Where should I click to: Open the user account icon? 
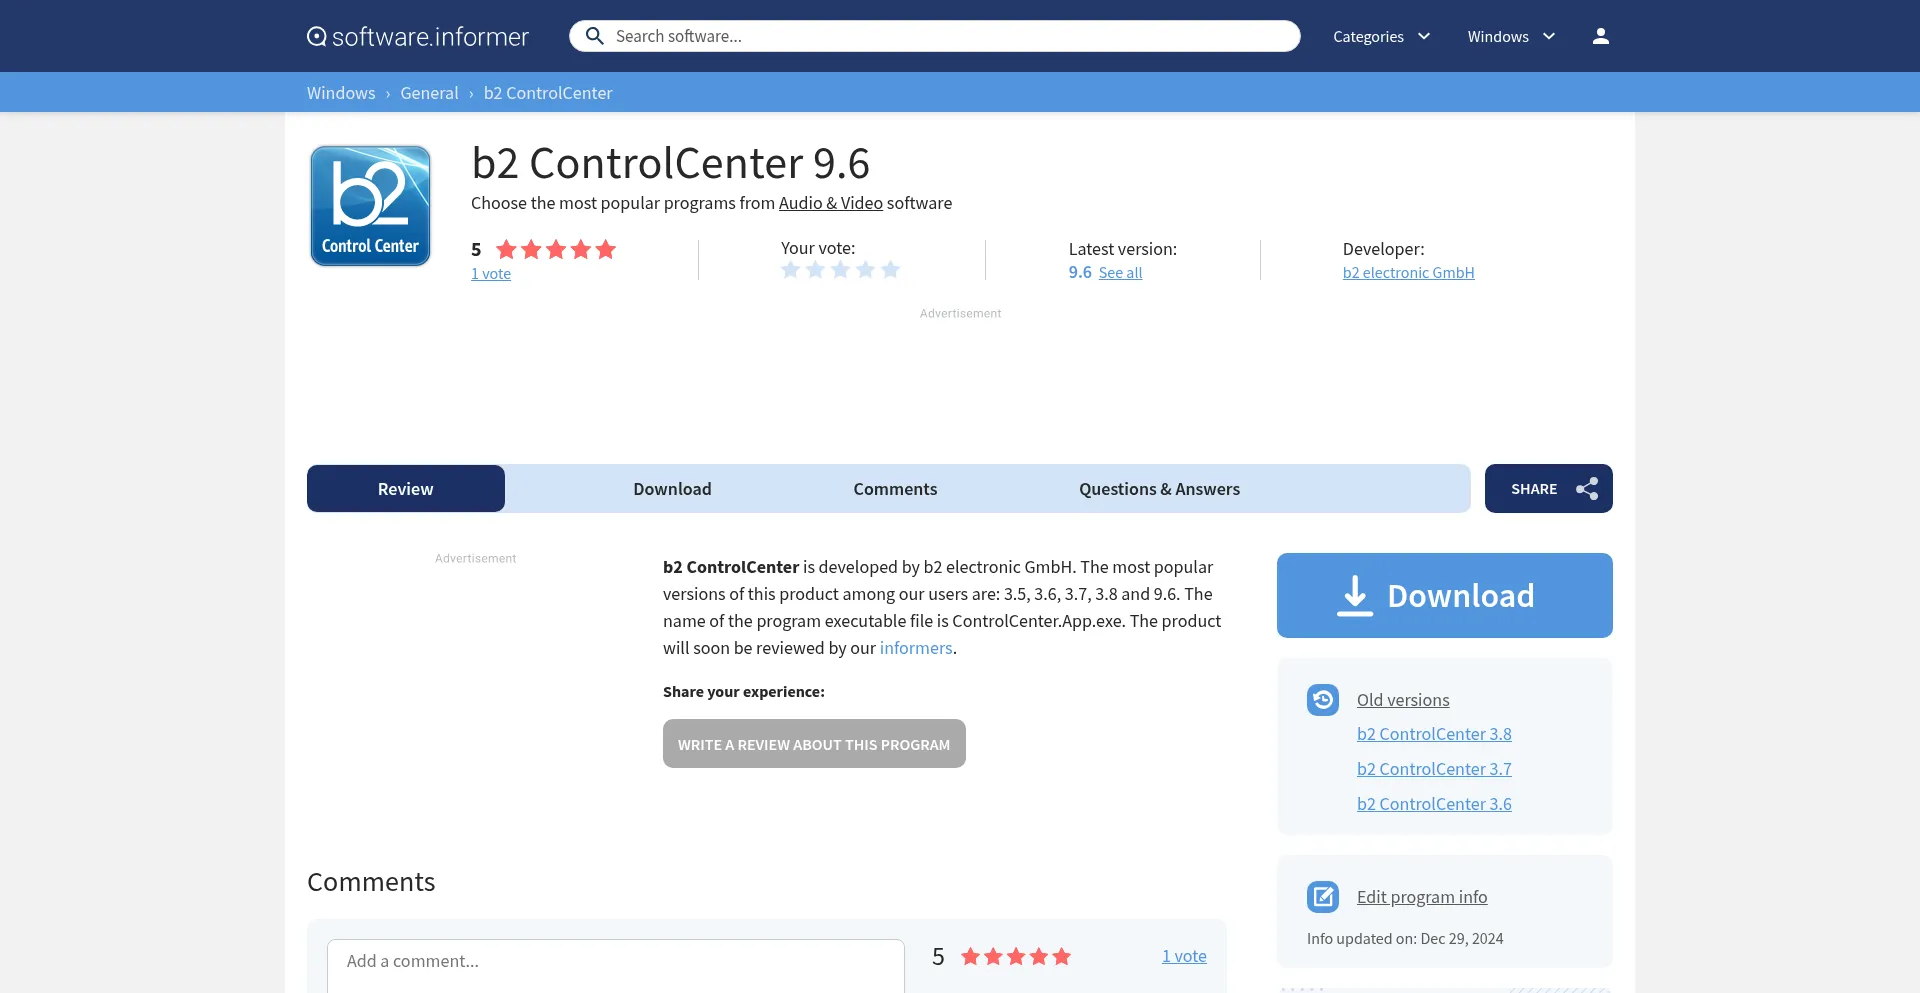pyautogui.click(x=1599, y=35)
